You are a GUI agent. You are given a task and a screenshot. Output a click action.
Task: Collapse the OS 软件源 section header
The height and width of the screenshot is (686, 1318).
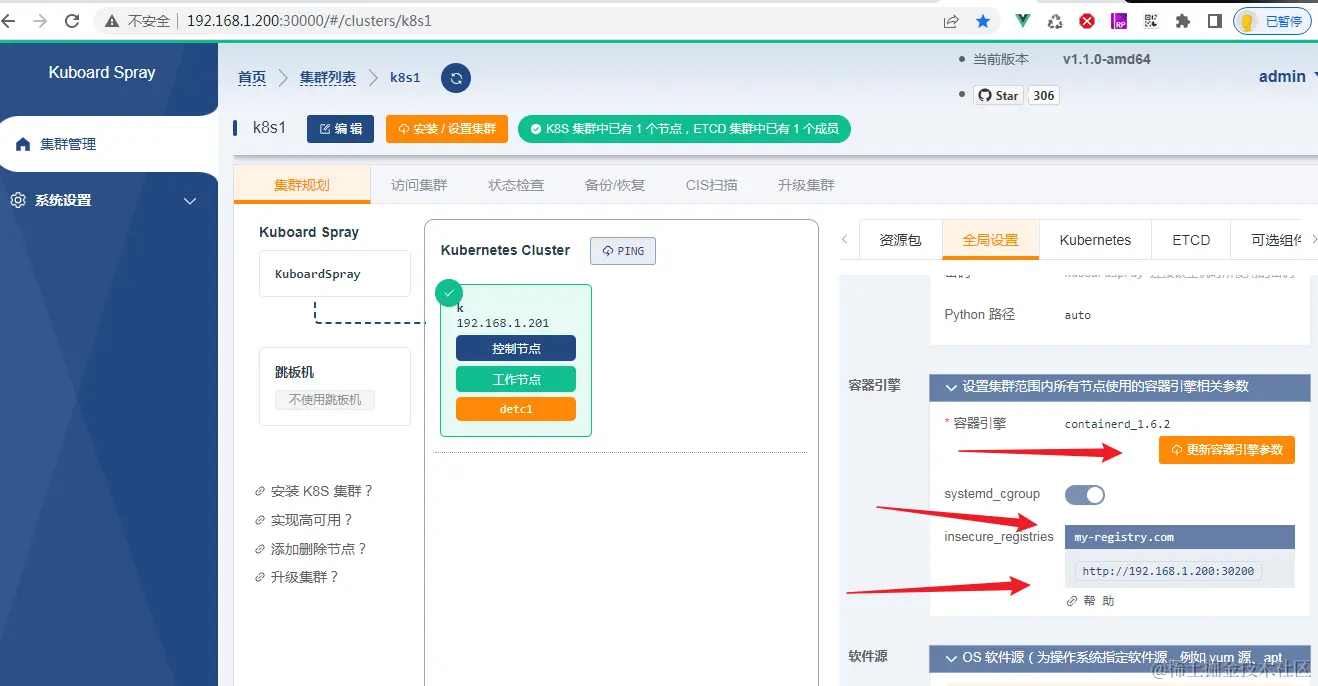click(1120, 658)
